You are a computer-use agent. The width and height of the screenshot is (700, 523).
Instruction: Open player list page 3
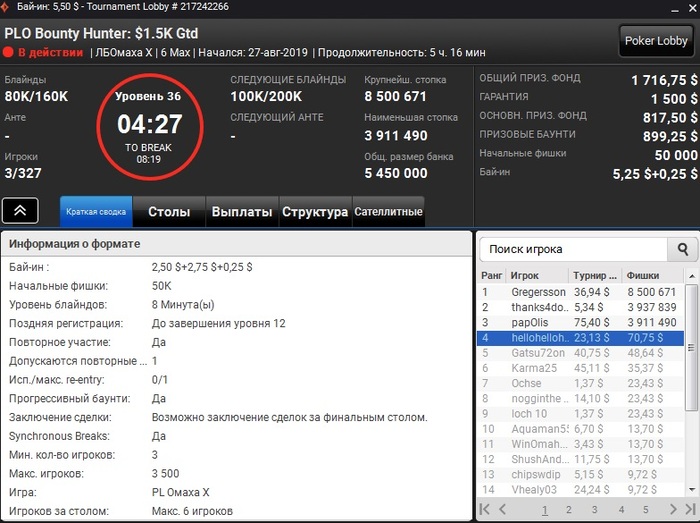point(595,510)
